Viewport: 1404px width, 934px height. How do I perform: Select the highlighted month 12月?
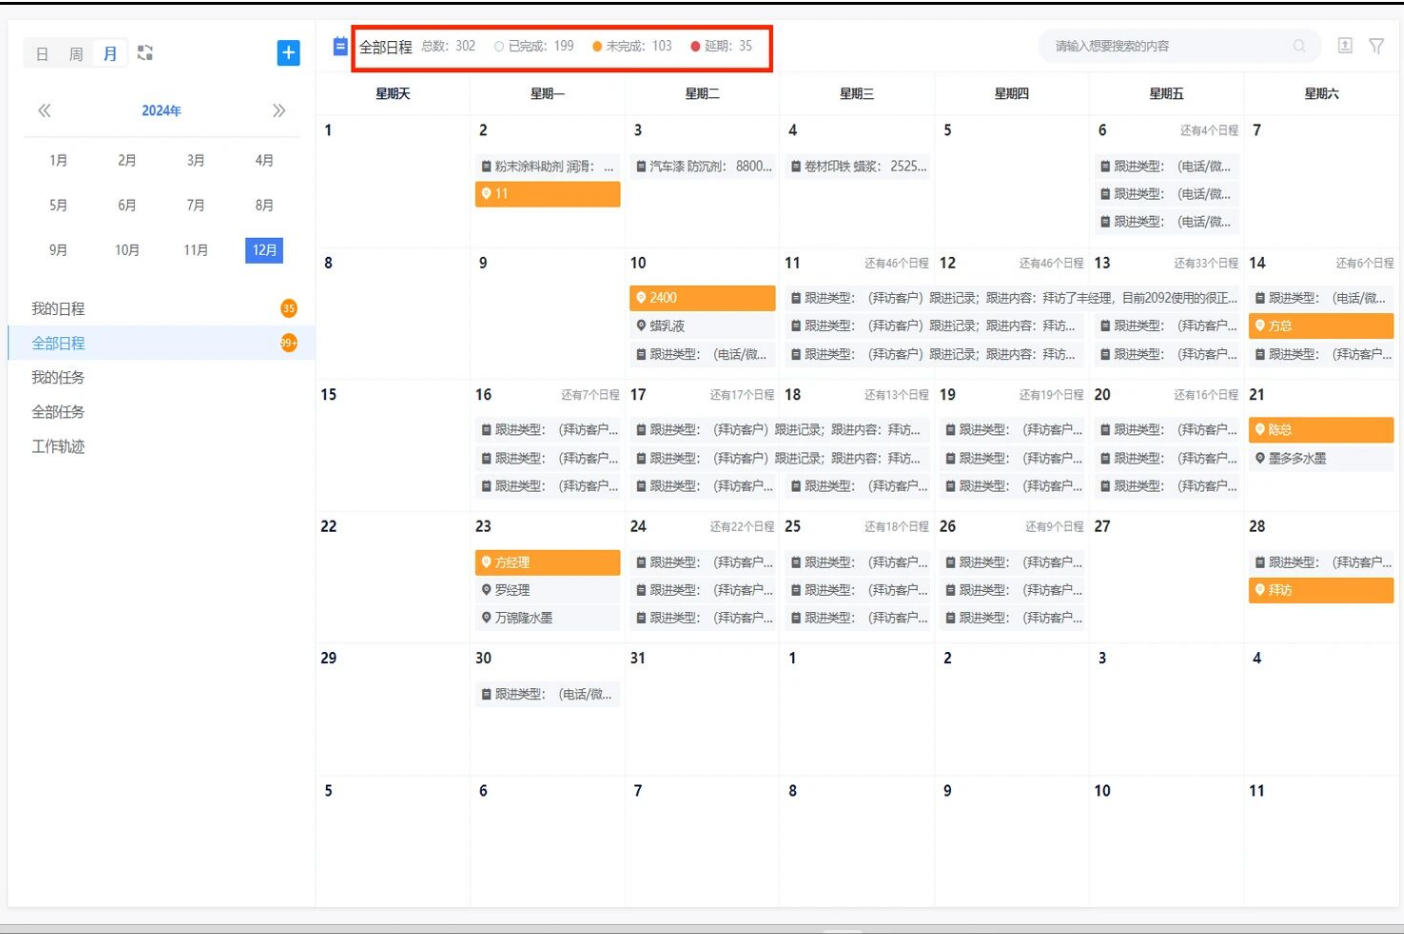click(x=264, y=250)
